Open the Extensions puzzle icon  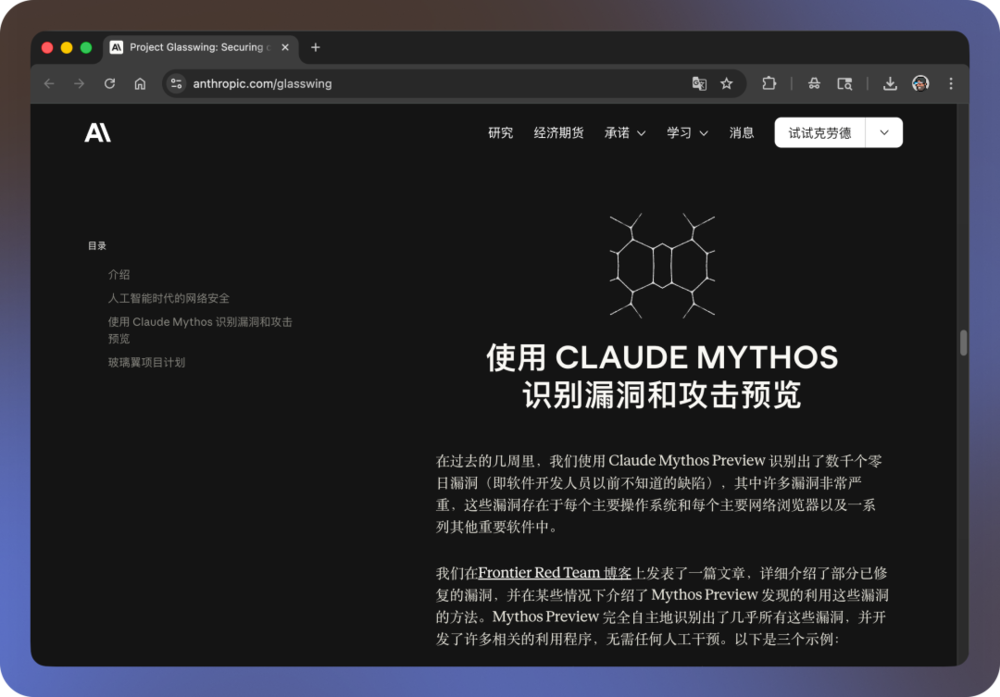click(769, 84)
